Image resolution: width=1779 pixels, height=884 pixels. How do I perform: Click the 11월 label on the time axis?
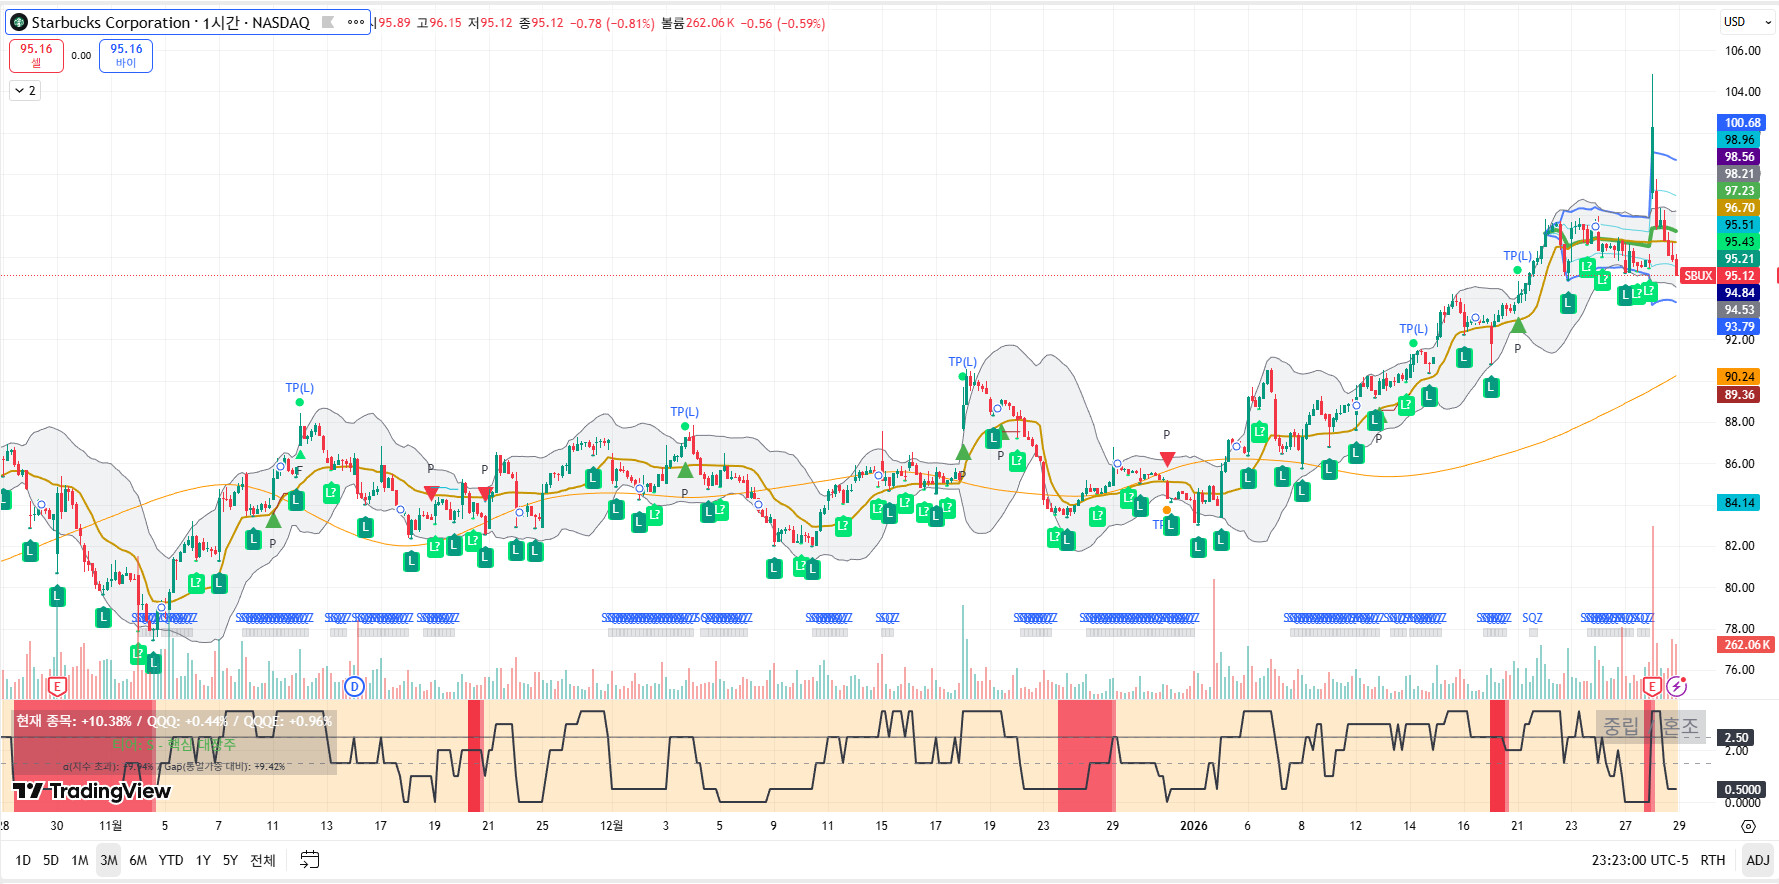pyautogui.click(x=111, y=826)
